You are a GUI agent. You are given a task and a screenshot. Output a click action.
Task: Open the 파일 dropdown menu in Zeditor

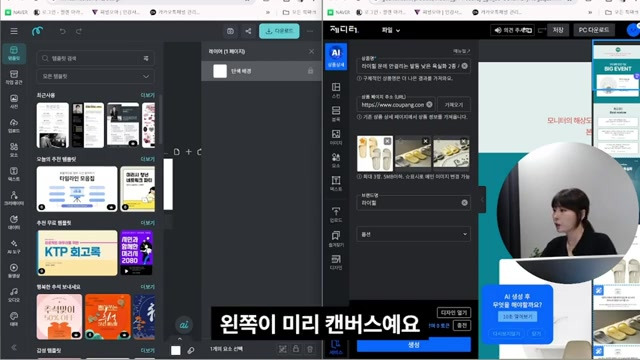coord(391,30)
